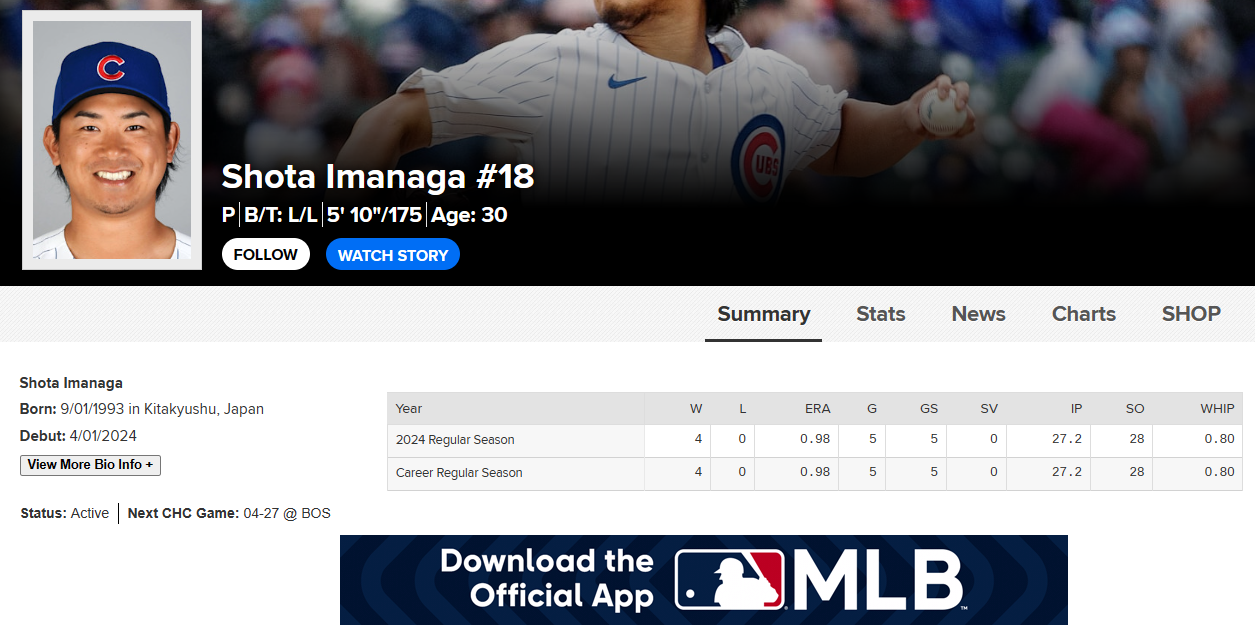Viewport: 1255px width, 640px height.
Task: Click the WHIP column header
Action: coord(1217,409)
